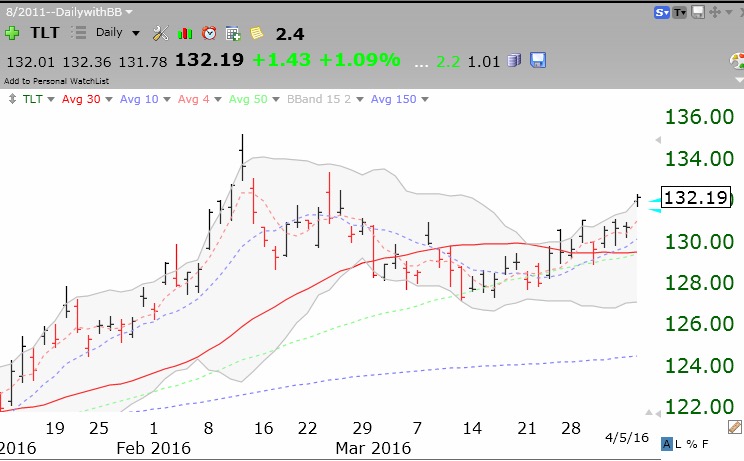Select arithmetic scaling A
The height and width of the screenshot is (461, 744).
pos(667,444)
